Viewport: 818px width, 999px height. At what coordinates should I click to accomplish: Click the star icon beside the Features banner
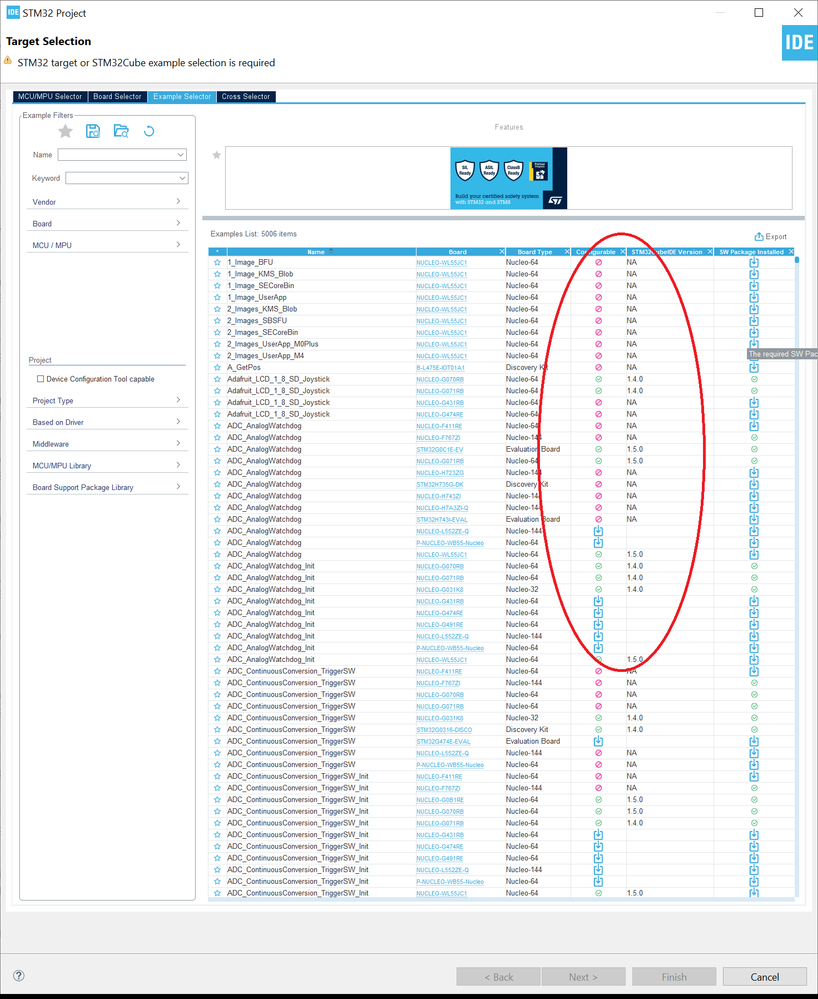217,155
